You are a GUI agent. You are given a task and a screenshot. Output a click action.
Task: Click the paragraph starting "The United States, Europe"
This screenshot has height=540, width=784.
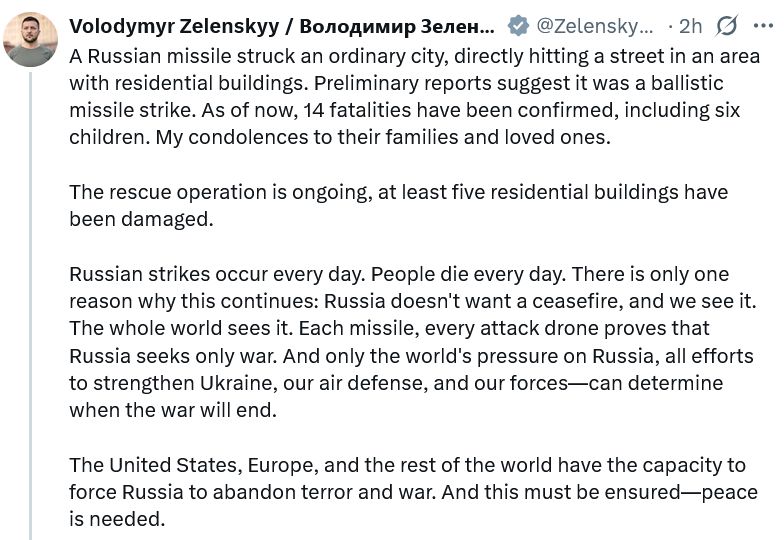tap(400, 492)
